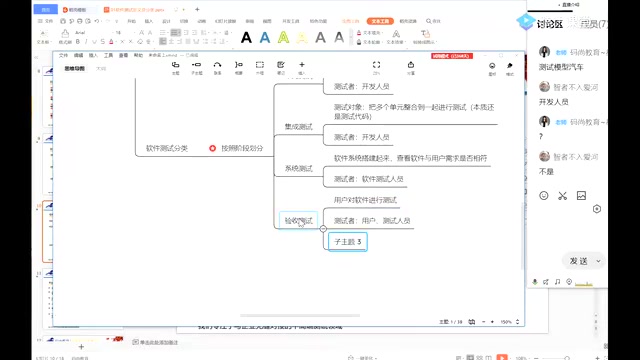Click the red trial mode badge

pyautogui.click(x=452, y=56)
